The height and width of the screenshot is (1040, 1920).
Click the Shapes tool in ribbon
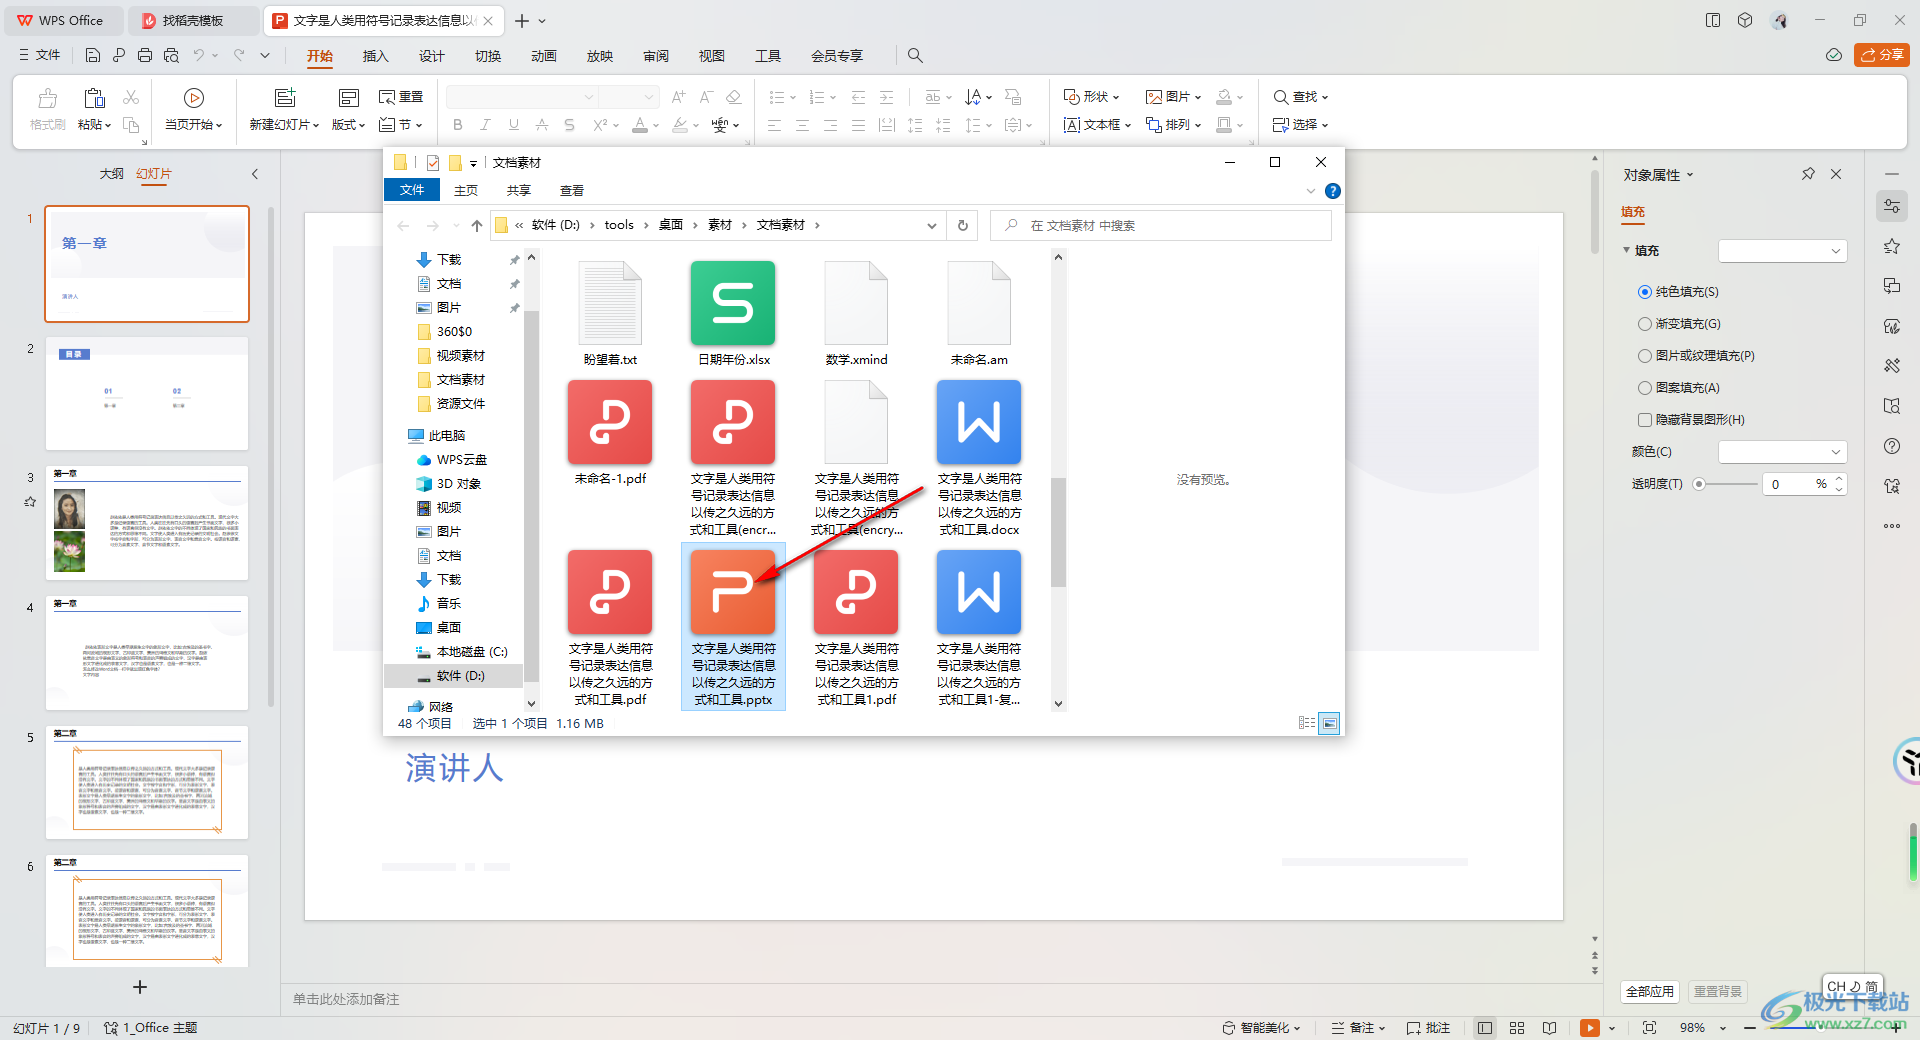click(x=1091, y=97)
